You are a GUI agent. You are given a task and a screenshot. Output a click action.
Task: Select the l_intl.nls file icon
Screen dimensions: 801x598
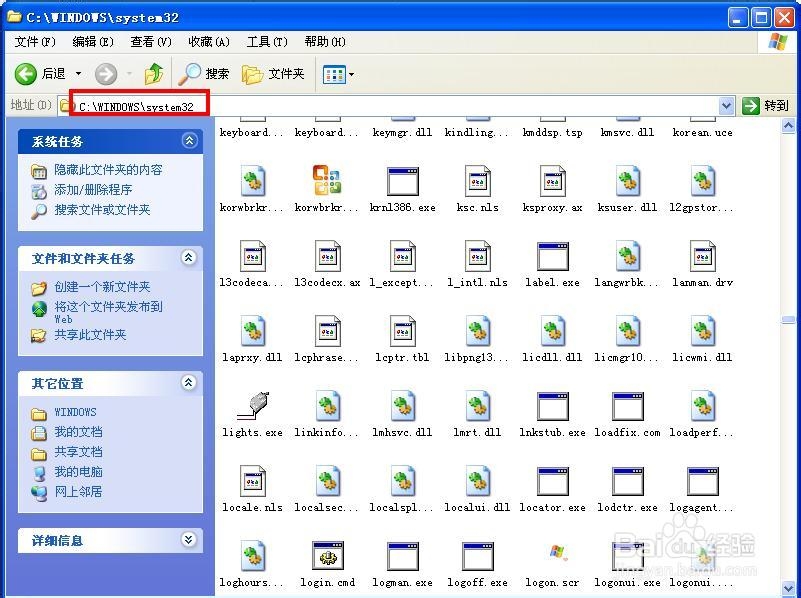(x=478, y=256)
